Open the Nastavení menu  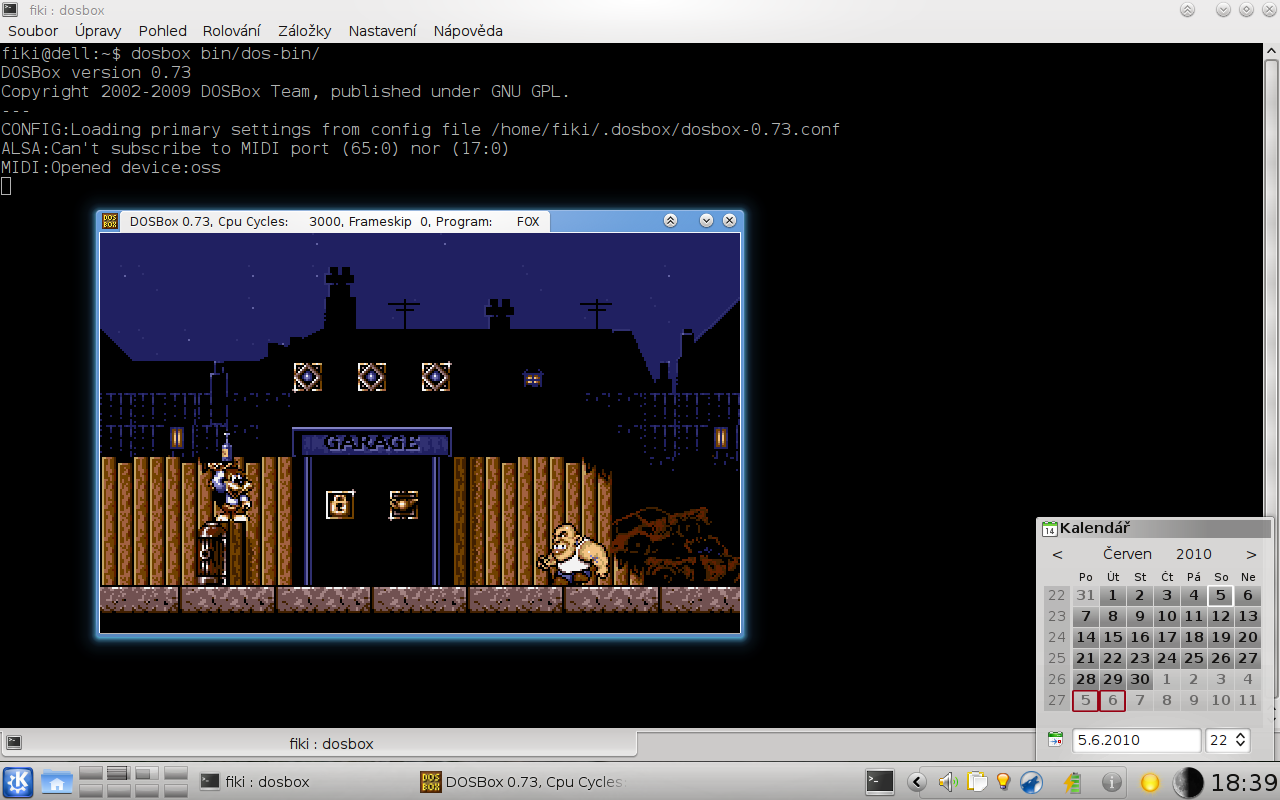(x=383, y=31)
